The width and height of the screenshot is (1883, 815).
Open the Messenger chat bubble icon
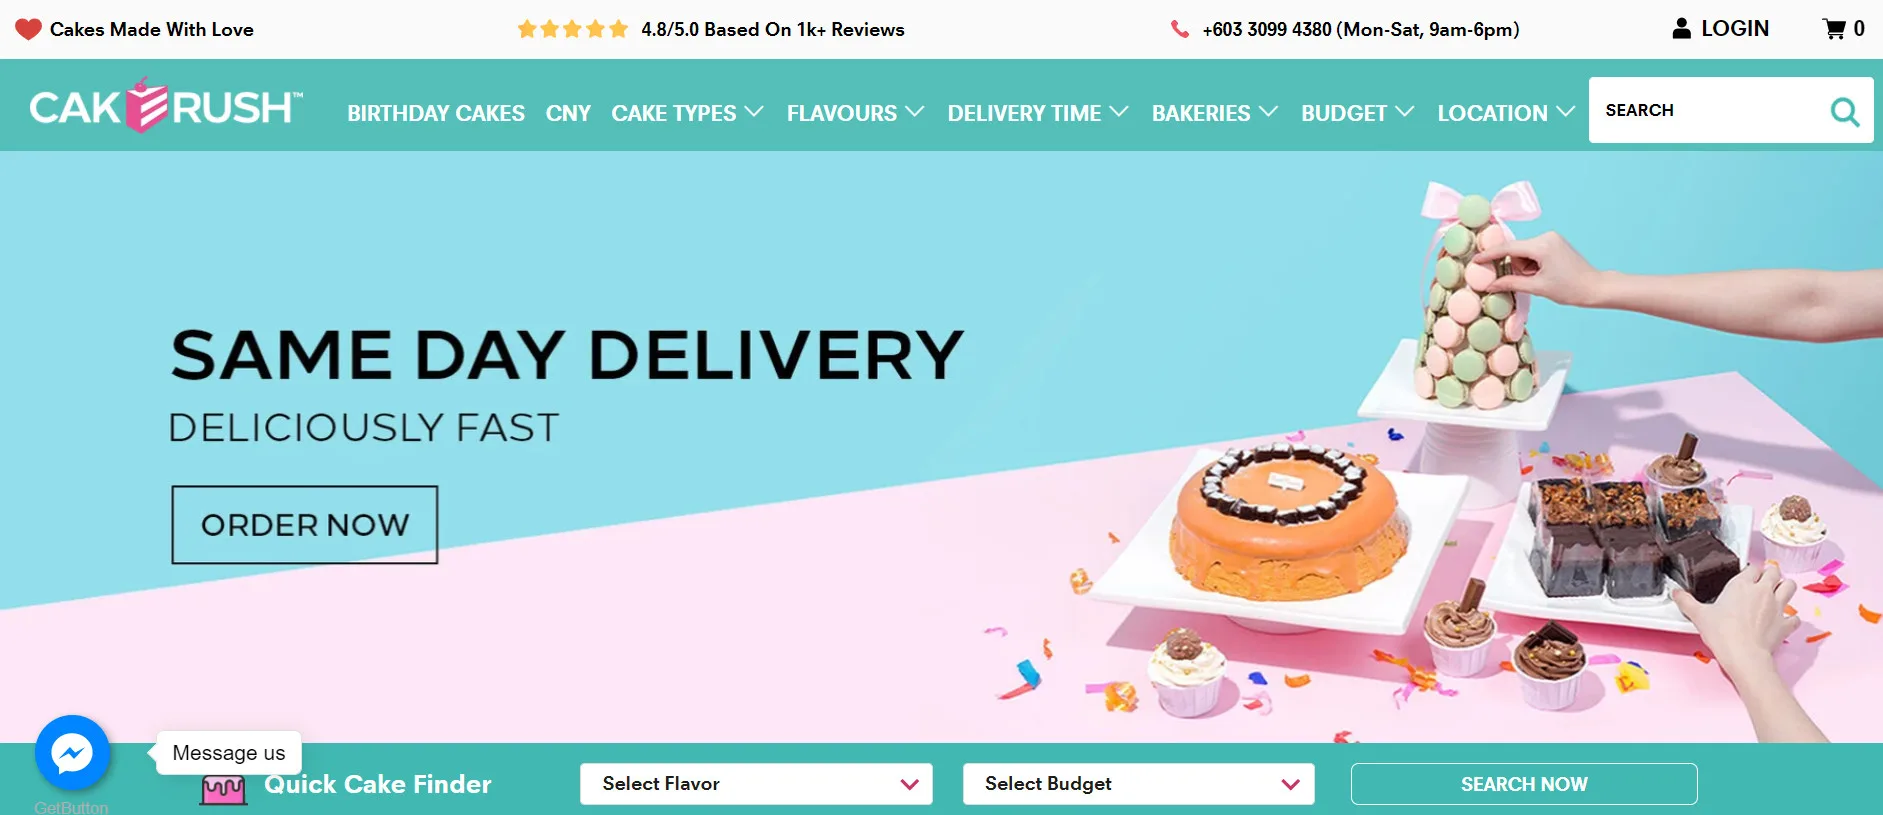tap(72, 753)
